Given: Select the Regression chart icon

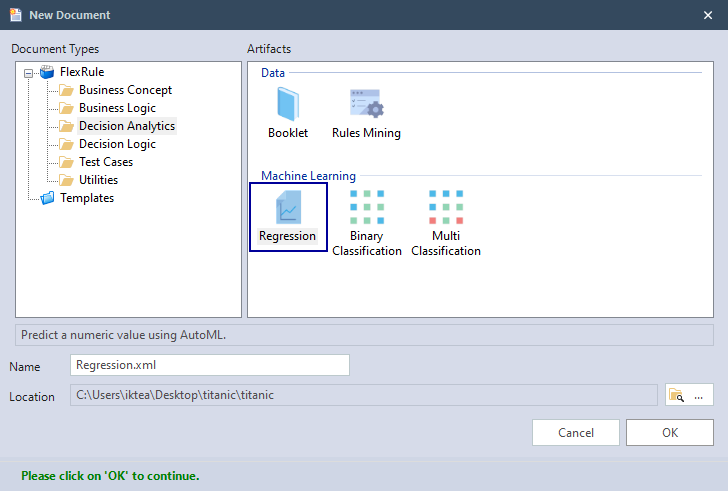Looking at the screenshot, I should [x=288, y=207].
